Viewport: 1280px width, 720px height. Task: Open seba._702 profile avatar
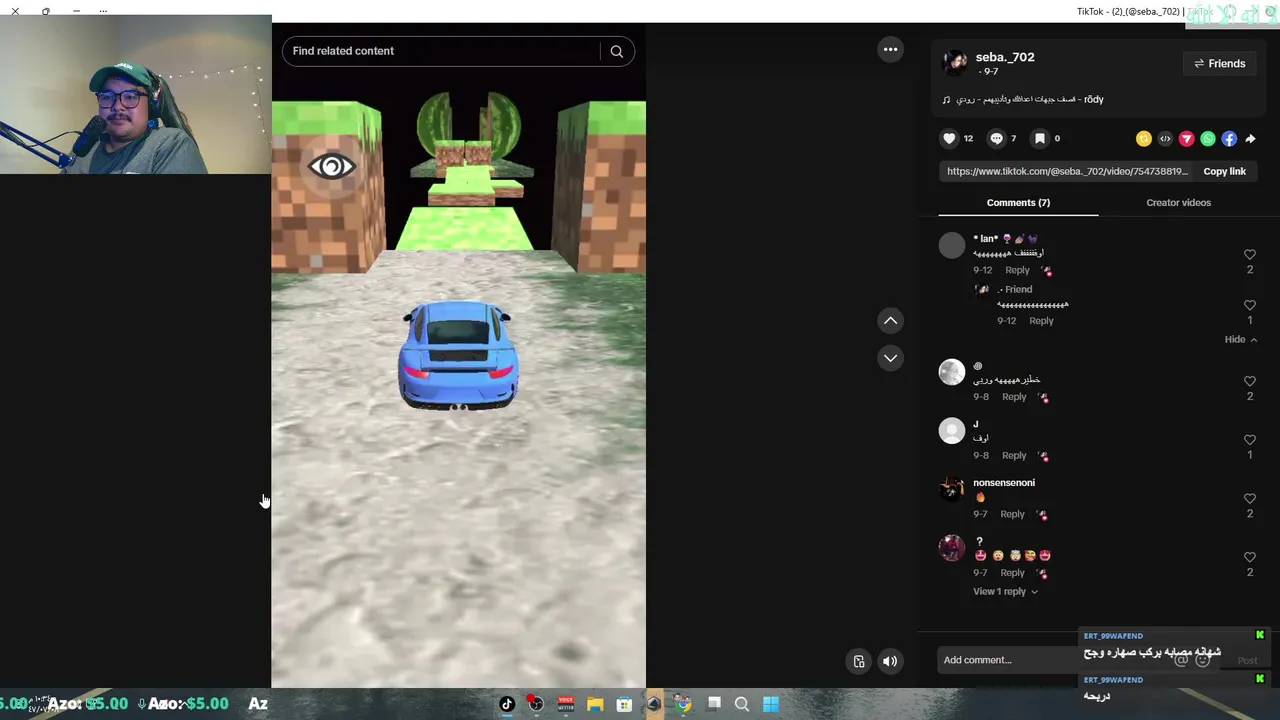click(954, 63)
